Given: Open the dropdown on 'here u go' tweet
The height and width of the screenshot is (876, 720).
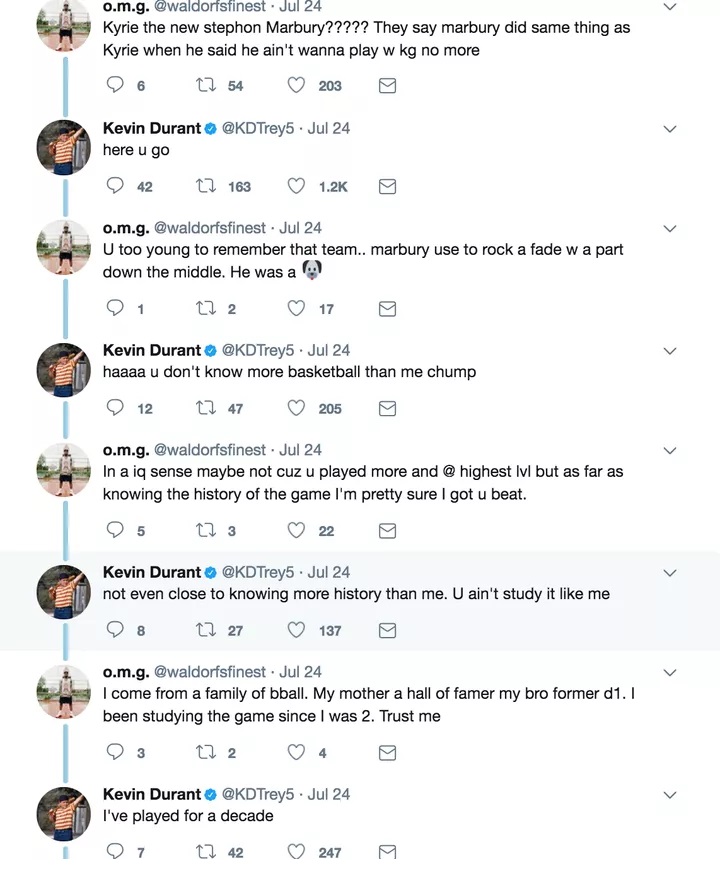Looking at the screenshot, I should (x=670, y=129).
